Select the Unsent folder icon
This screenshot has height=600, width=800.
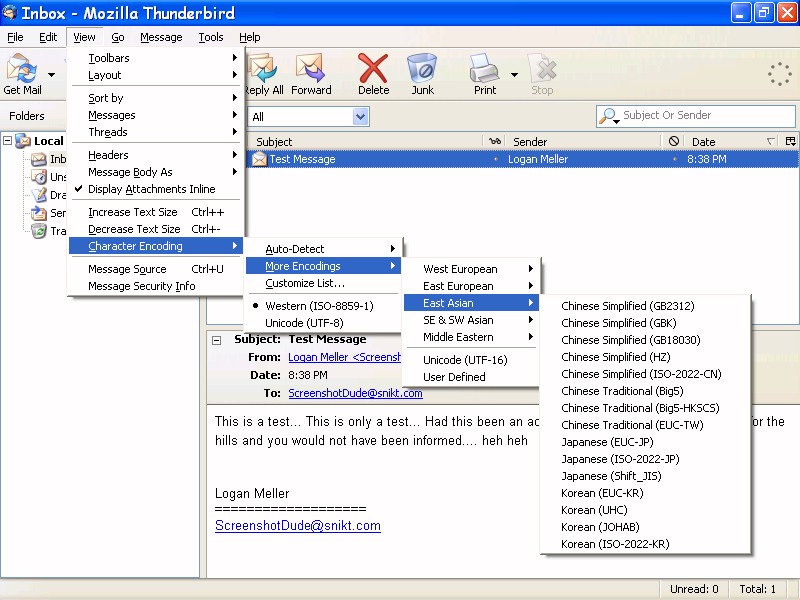39,177
